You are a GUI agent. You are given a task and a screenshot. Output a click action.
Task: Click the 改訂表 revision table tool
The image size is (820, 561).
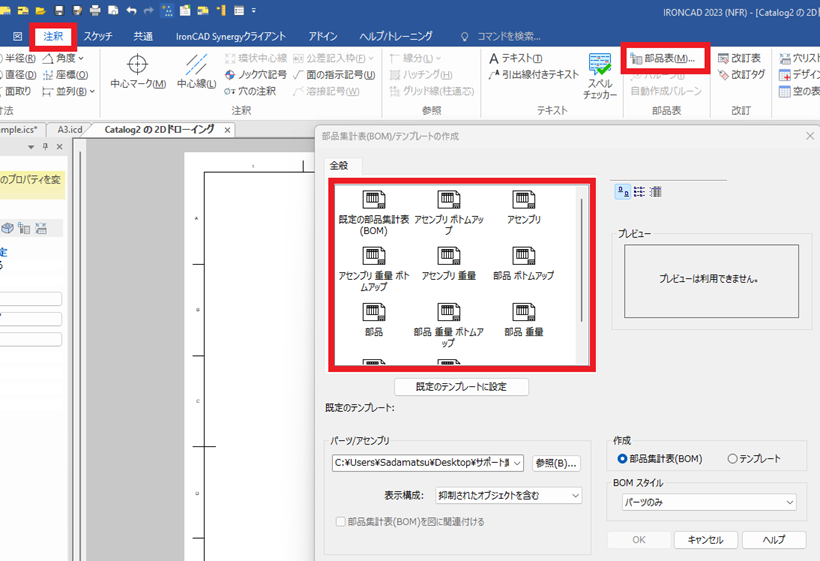pyautogui.click(x=739, y=58)
